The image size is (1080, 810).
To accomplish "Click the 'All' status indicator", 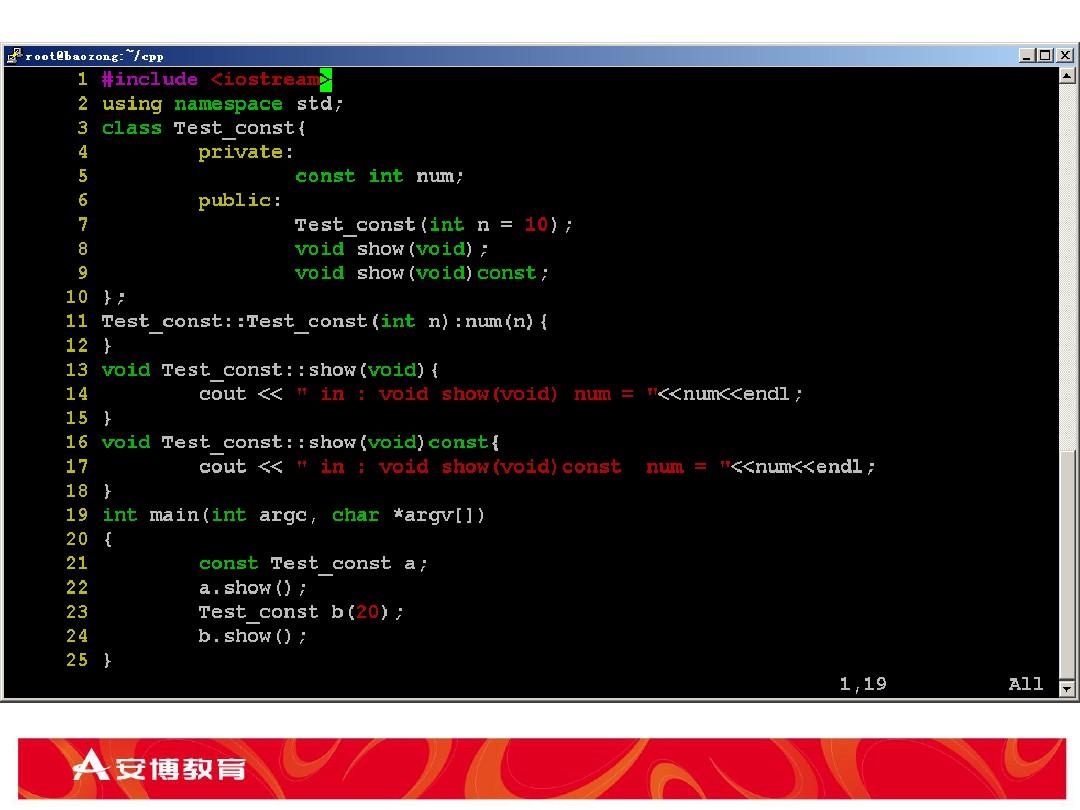I will pyautogui.click(x=1026, y=684).
